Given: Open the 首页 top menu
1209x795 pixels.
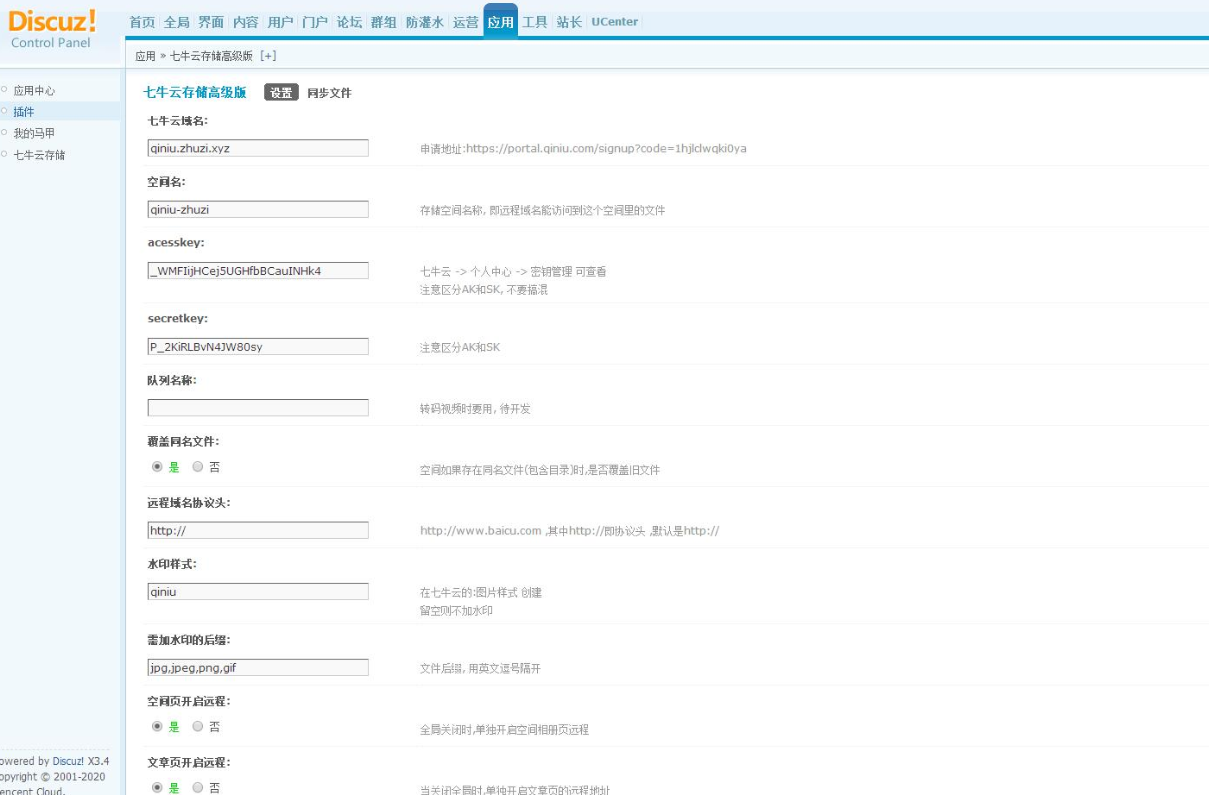Looking at the screenshot, I should pos(143,22).
